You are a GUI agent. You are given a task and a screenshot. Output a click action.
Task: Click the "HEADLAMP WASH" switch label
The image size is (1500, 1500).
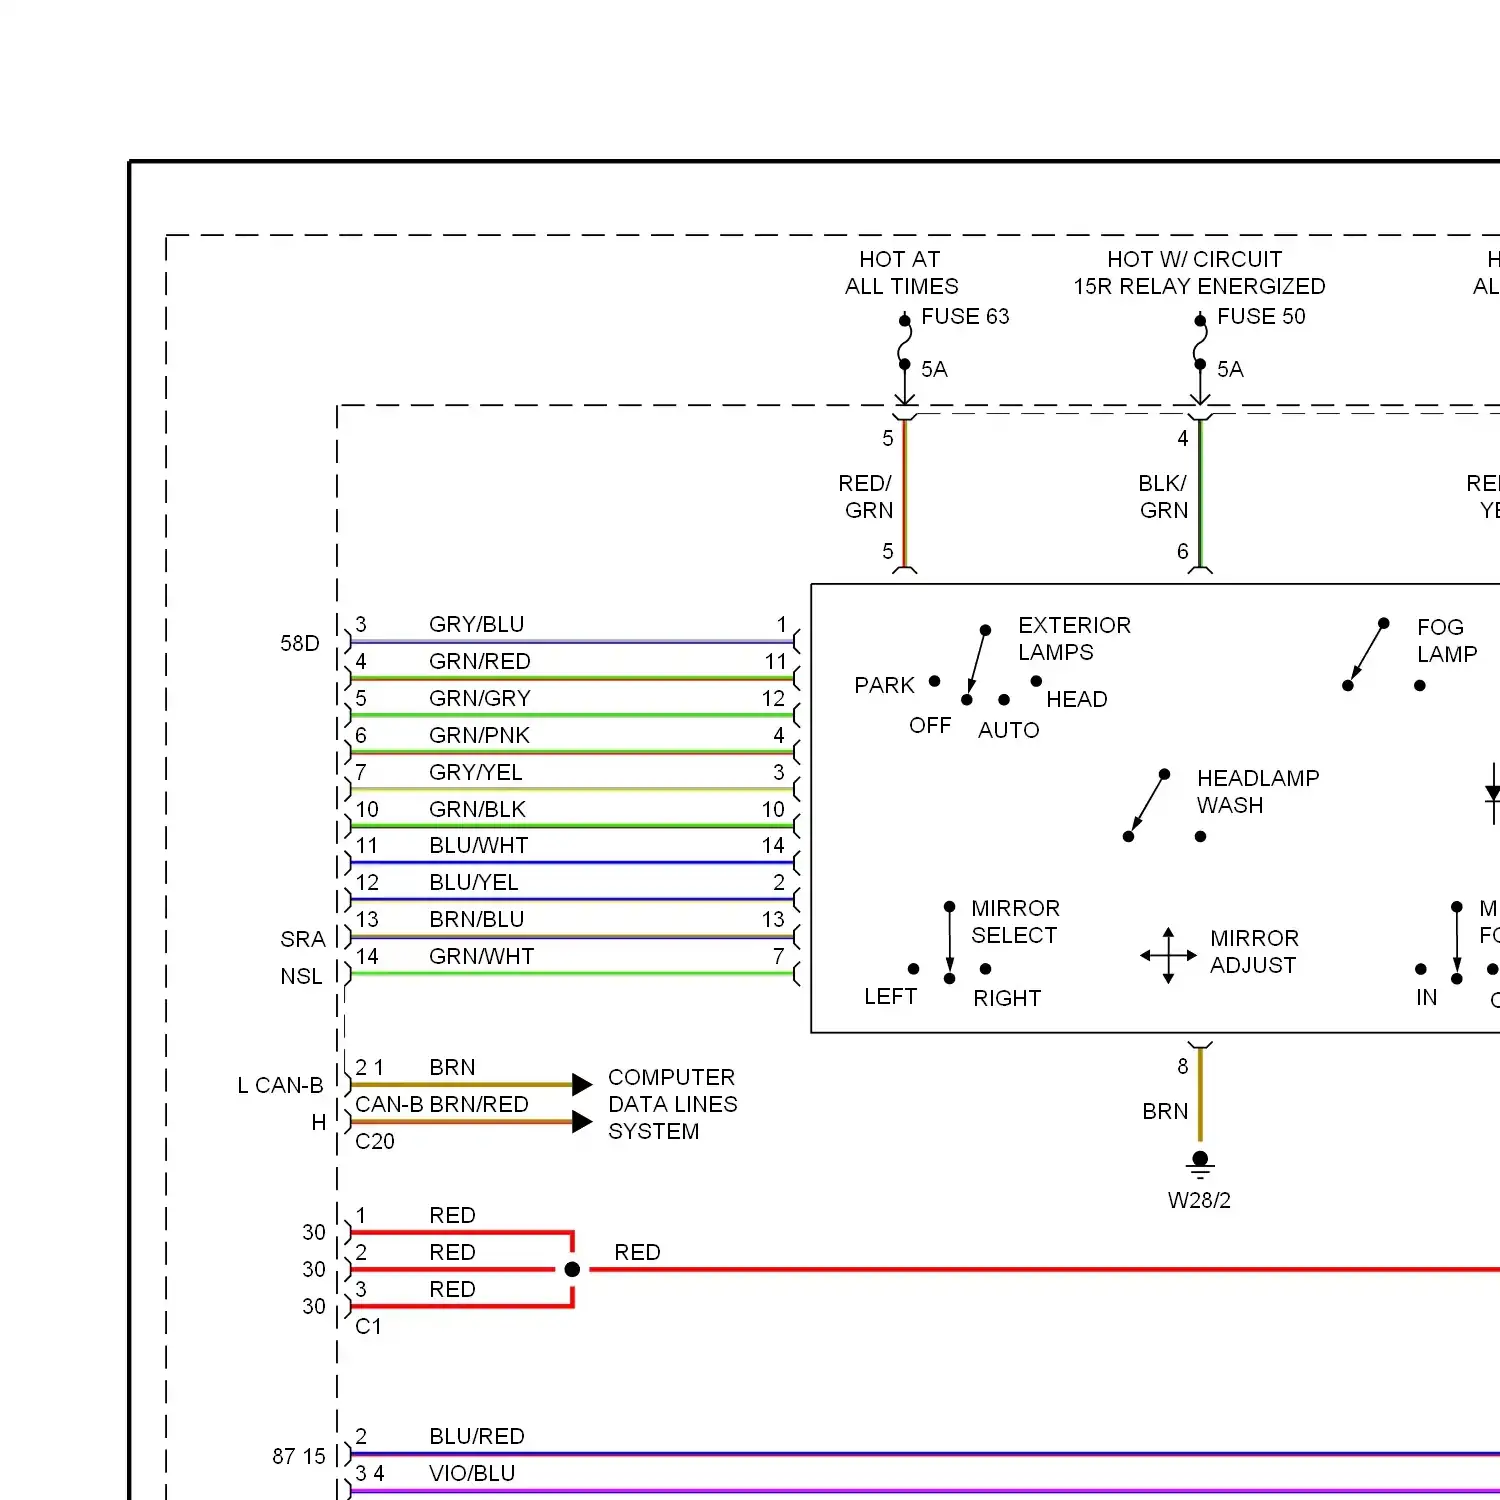point(1258,792)
